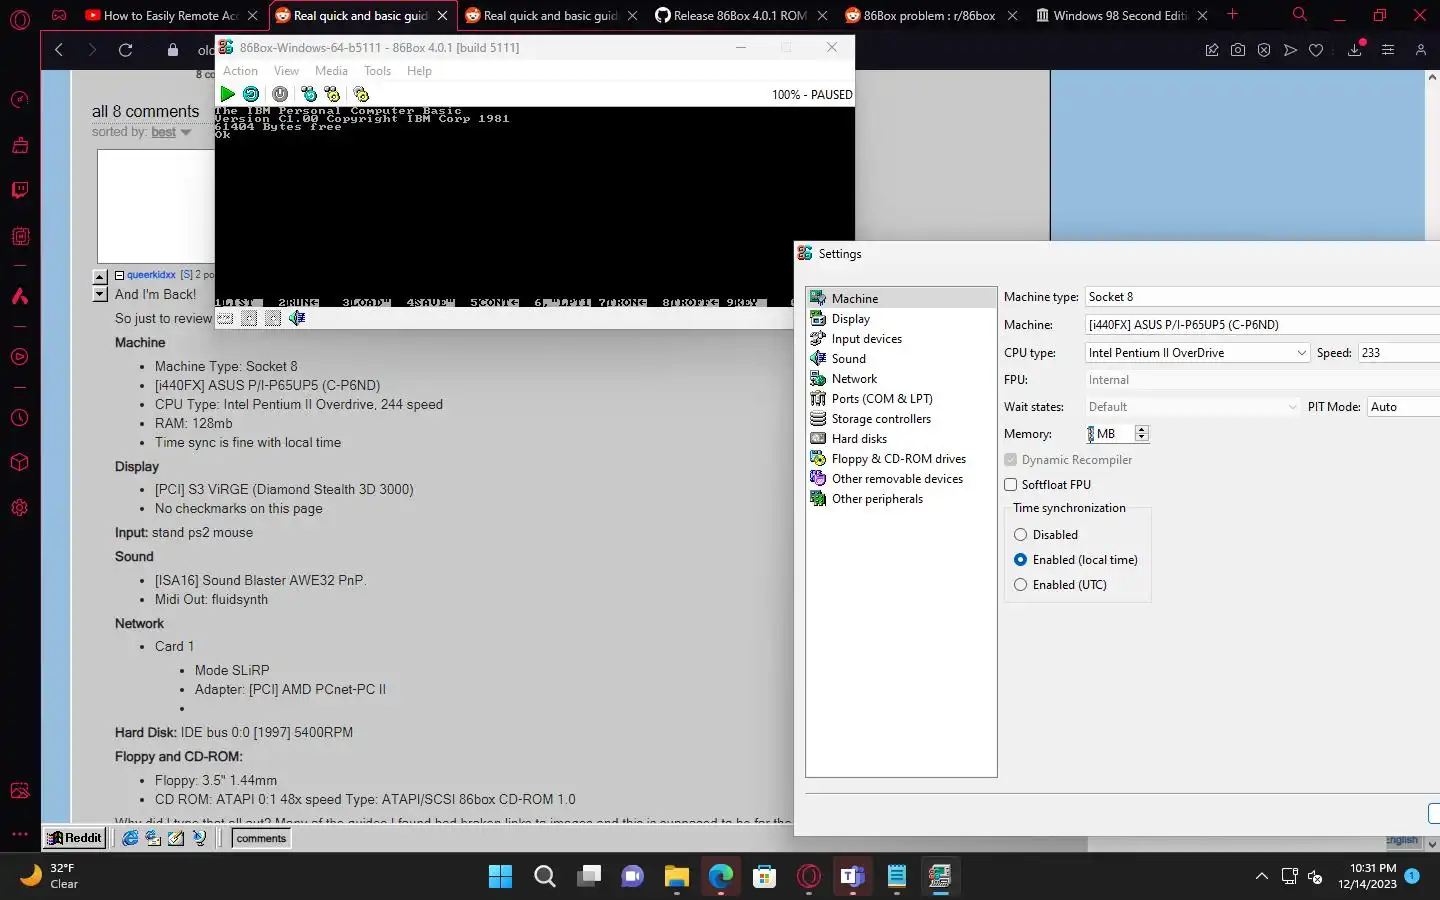1440x900 pixels.
Task: Click the Opera search tabs magnifier icon
Action: [x=1299, y=15]
